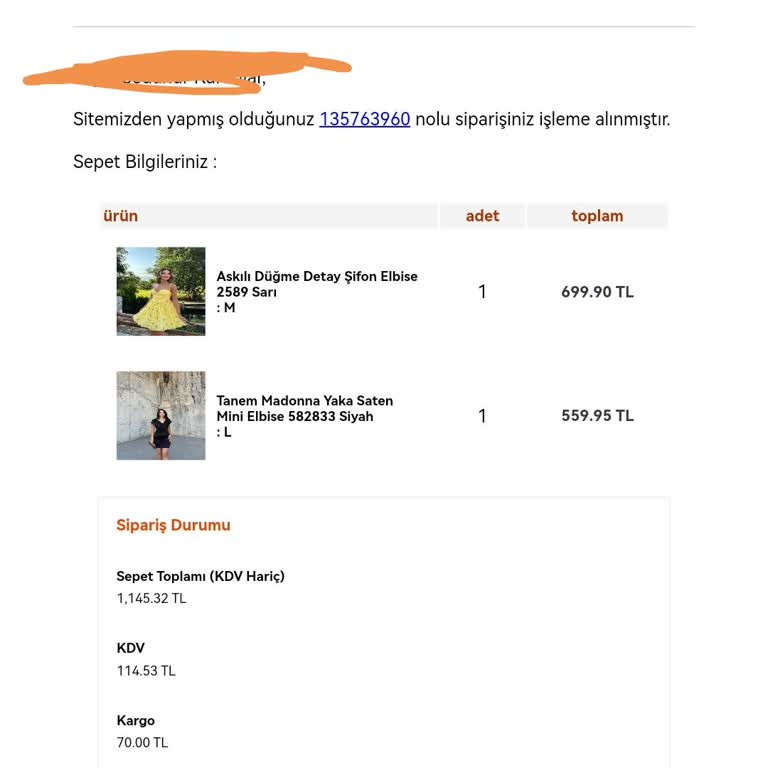768x768 pixels.
Task: Click the 559.95 TL price
Action: [x=597, y=416]
